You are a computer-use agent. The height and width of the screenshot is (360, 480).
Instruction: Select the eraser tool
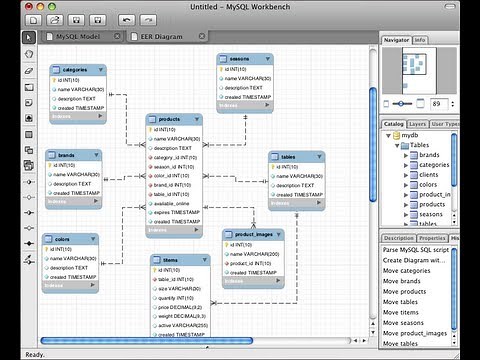click(x=29, y=70)
